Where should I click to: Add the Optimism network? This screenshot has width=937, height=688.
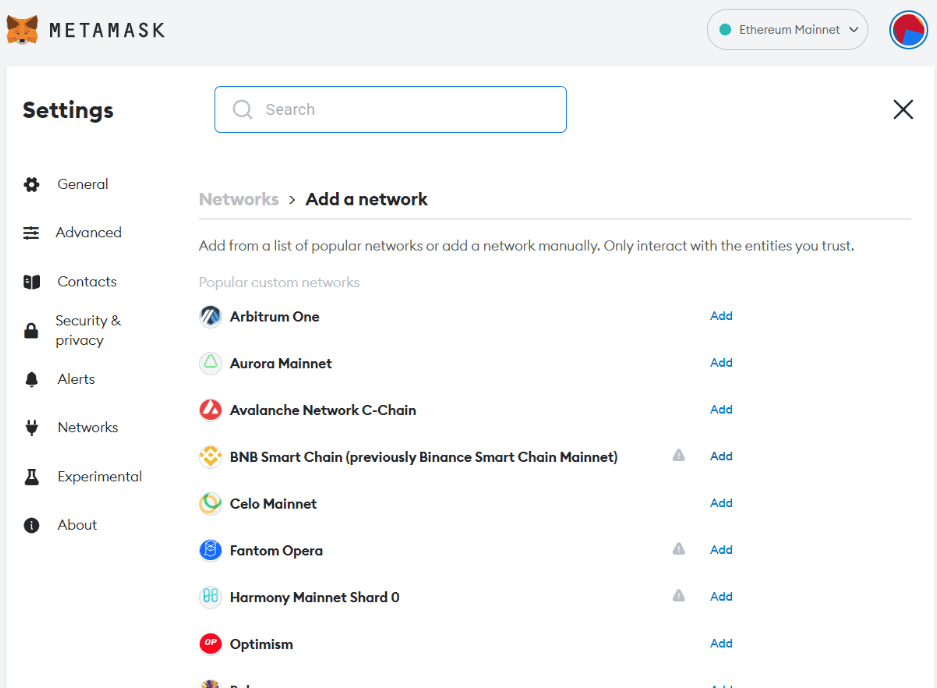pos(721,643)
